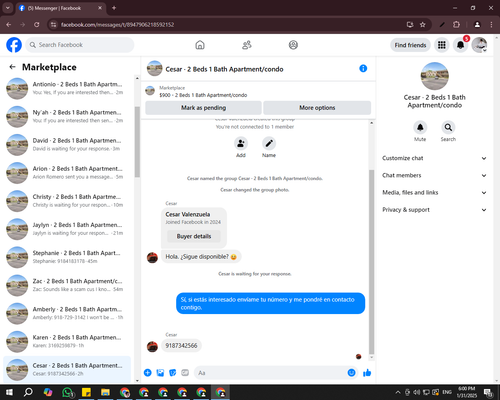Open the Groups icon in top navigation

tap(293, 45)
